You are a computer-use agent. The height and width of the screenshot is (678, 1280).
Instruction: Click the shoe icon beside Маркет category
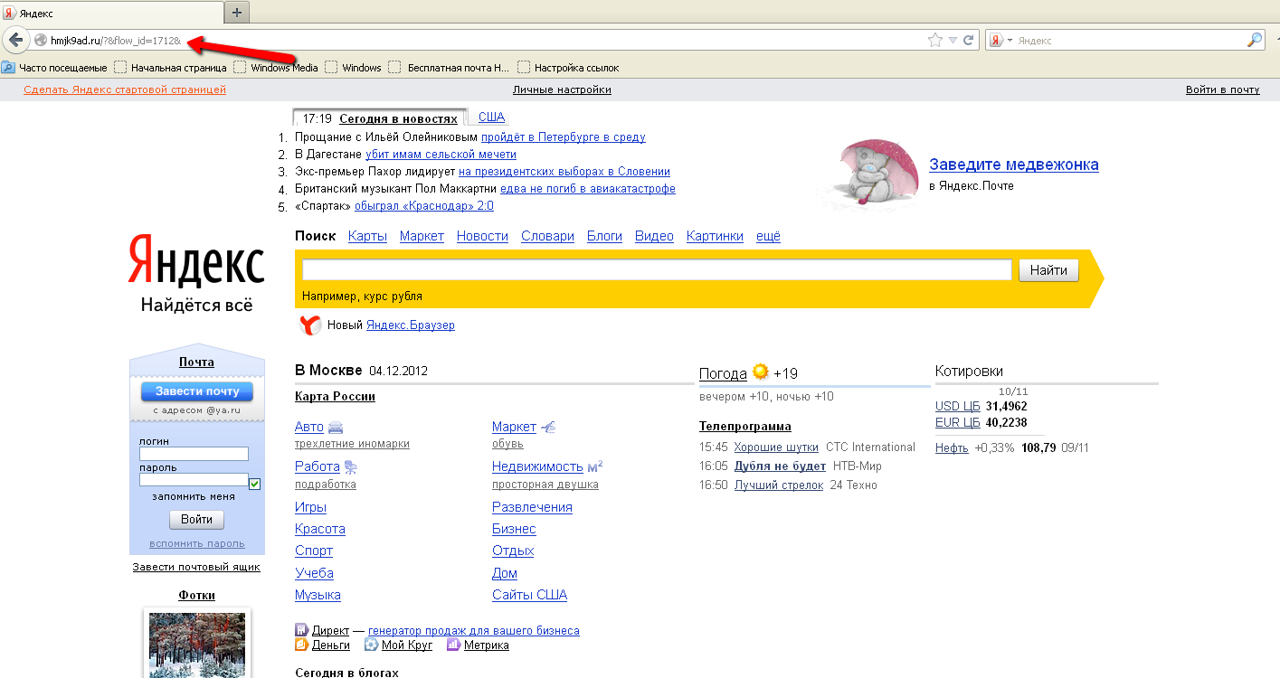click(549, 427)
